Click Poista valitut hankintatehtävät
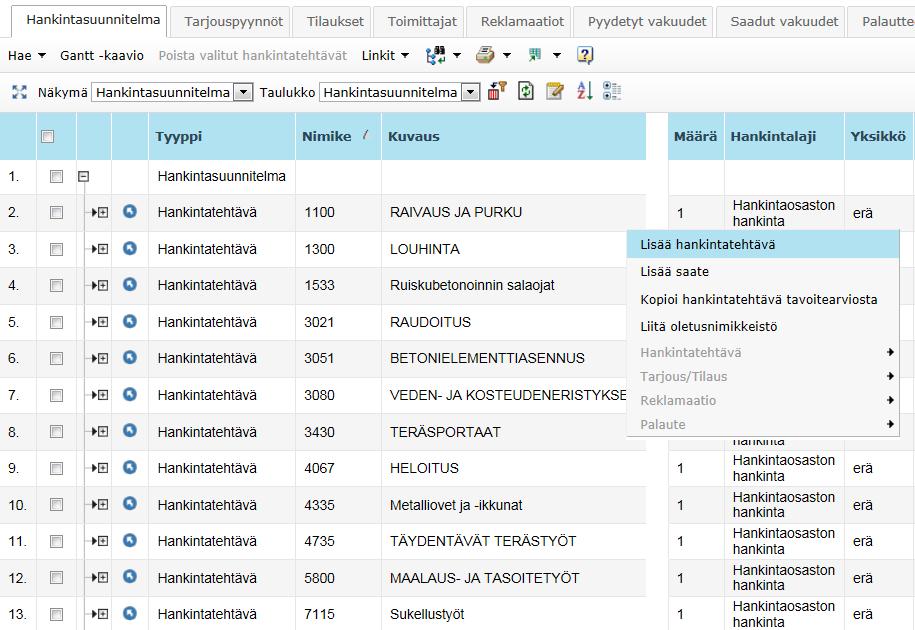The image size is (915, 630). (253, 55)
